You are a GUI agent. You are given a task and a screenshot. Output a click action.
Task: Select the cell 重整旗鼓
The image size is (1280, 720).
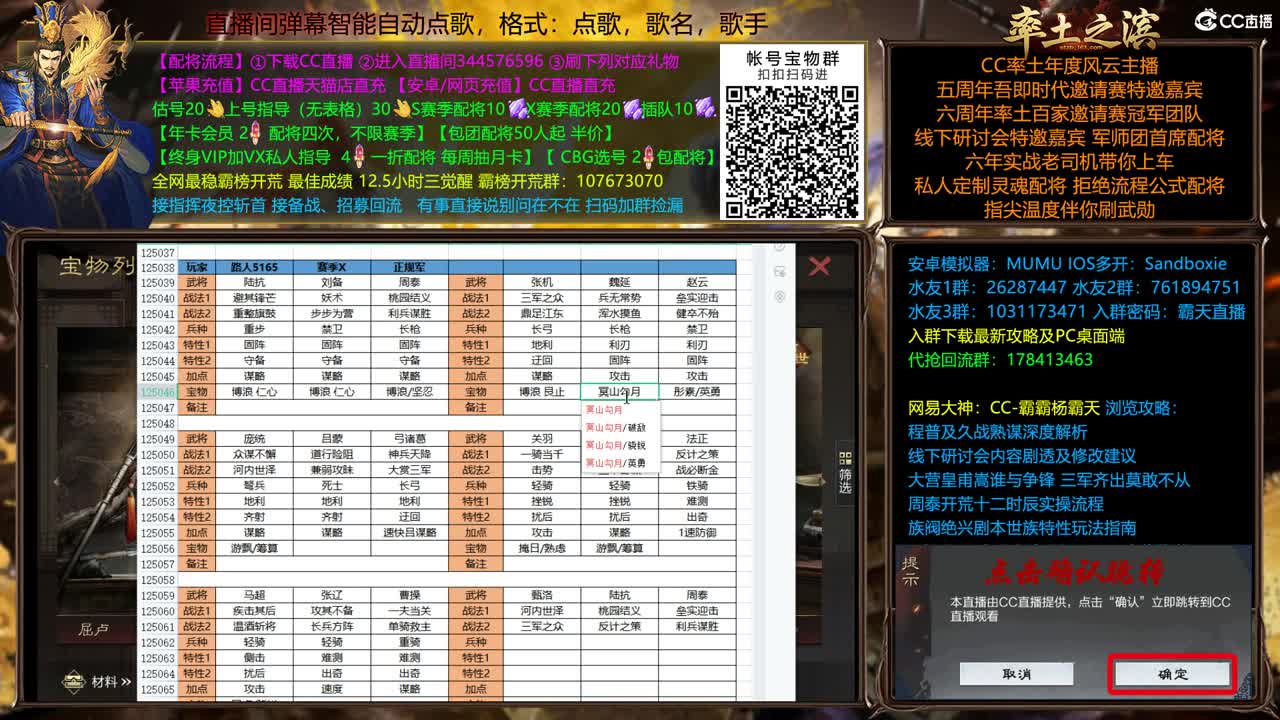point(254,314)
